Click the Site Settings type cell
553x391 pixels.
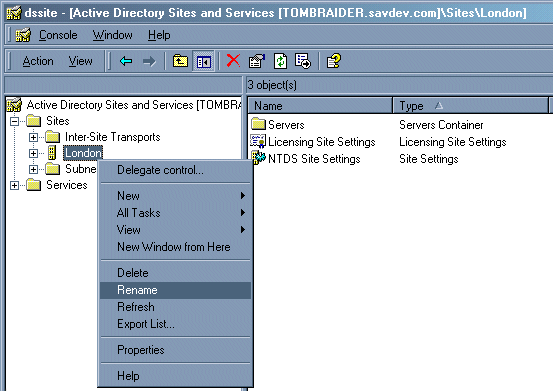tap(429, 159)
